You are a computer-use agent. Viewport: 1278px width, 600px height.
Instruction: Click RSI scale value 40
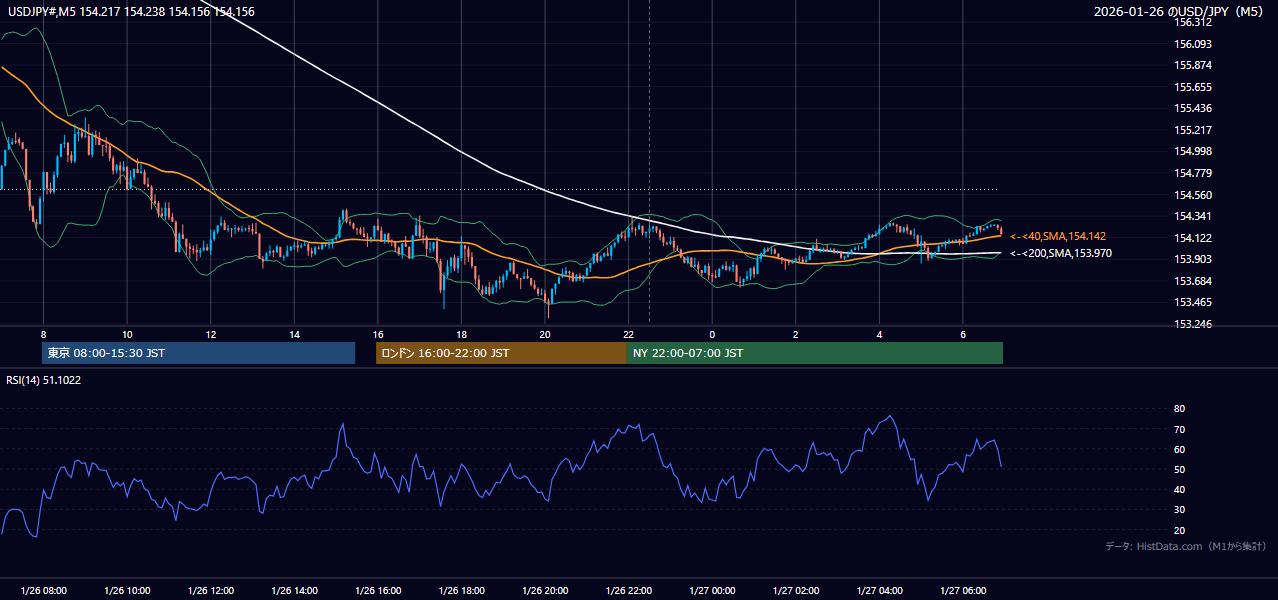pyautogui.click(x=1179, y=489)
